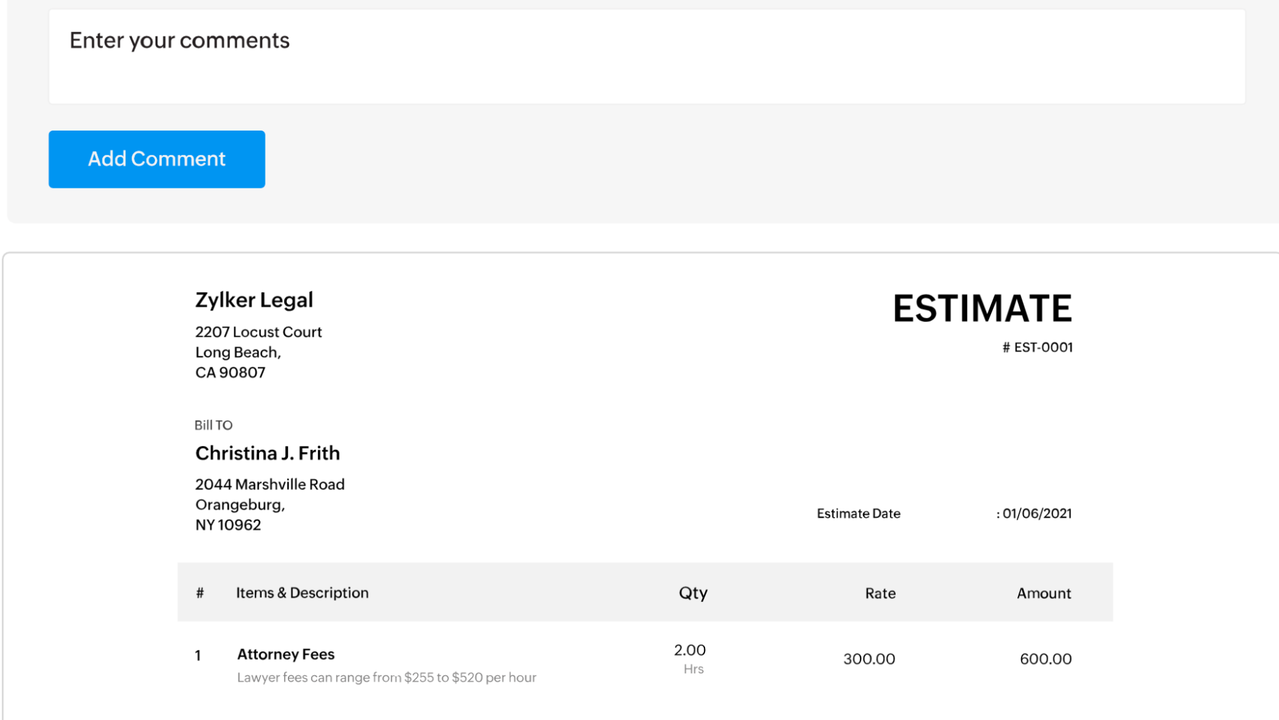The height and width of the screenshot is (720, 1279).
Task: Click the 300.00 rate value
Action: pos(869,659)
